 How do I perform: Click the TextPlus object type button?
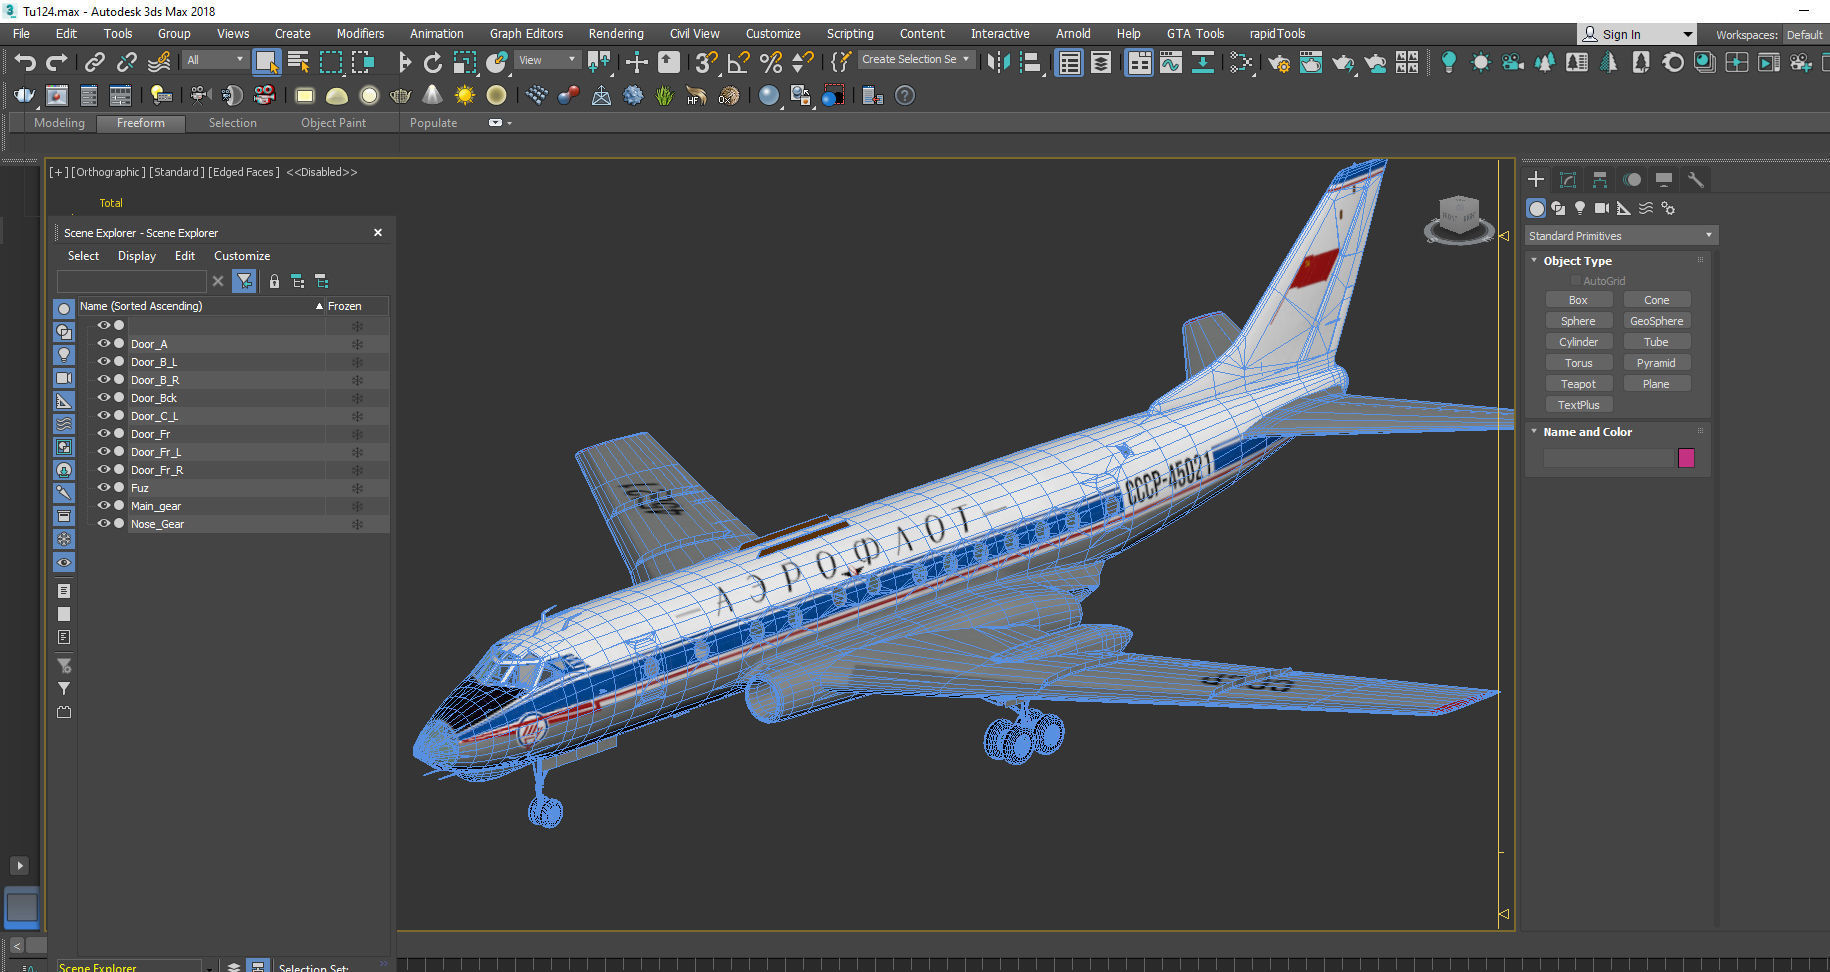coord(1578,405)
